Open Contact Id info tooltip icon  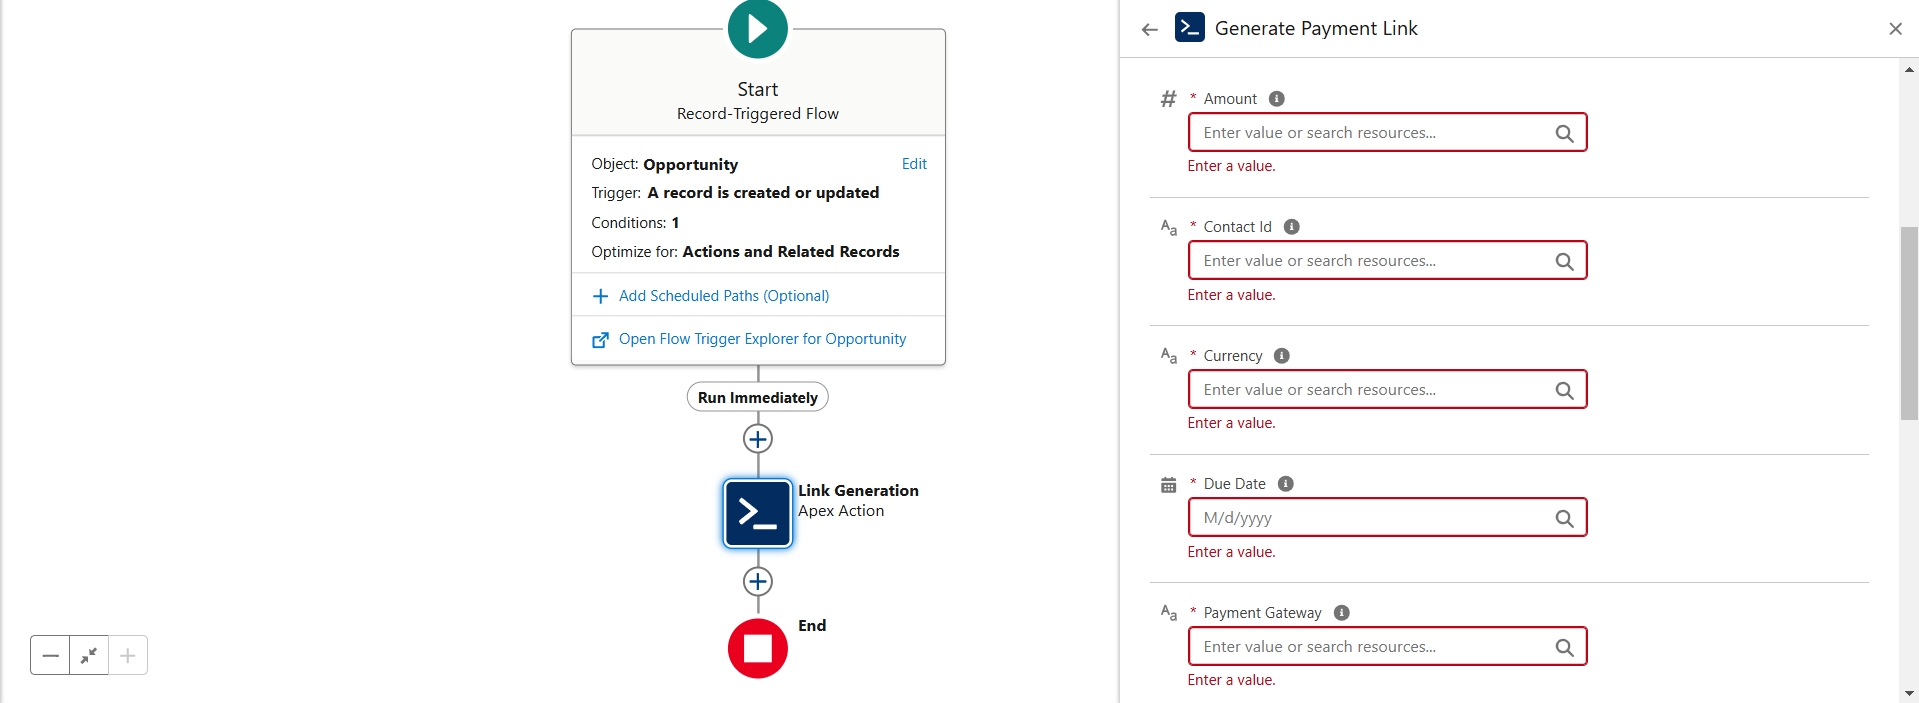point(1292,227)
